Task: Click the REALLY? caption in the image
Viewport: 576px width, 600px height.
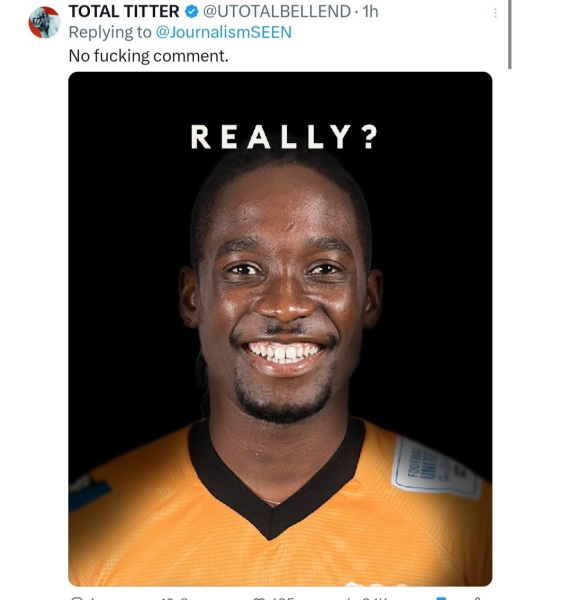Action: pos(284,137)
